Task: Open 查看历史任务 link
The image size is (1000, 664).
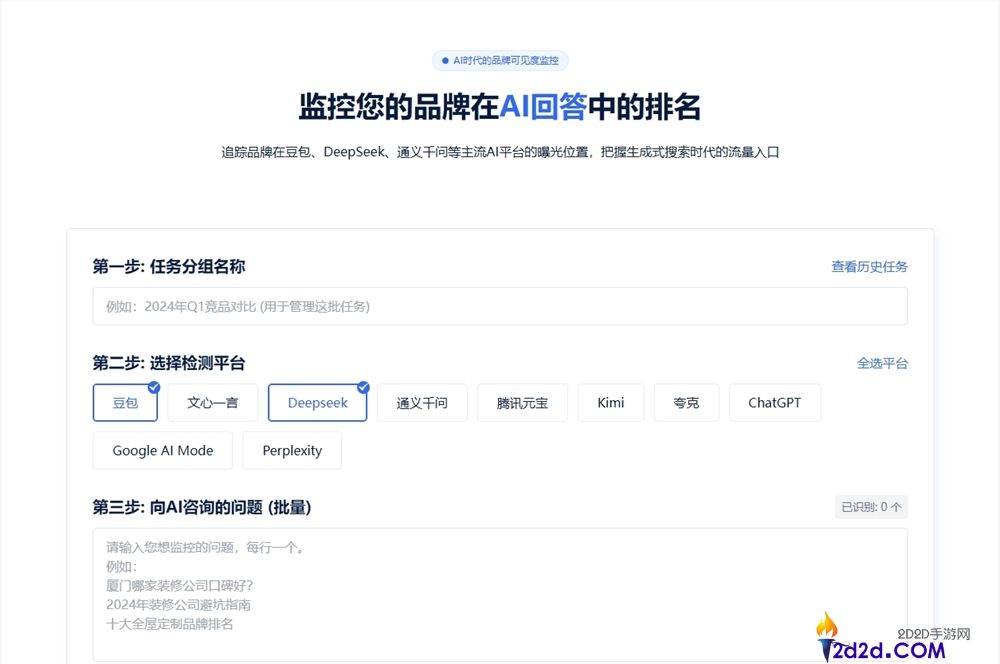Action: point(869,267)
